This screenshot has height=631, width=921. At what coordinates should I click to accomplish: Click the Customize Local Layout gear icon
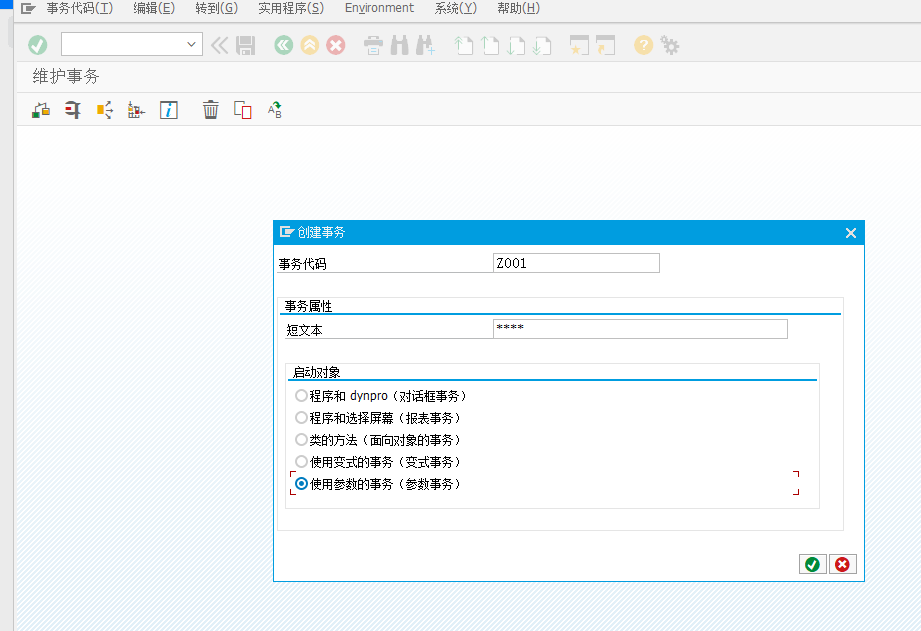(x=670, y=45)
